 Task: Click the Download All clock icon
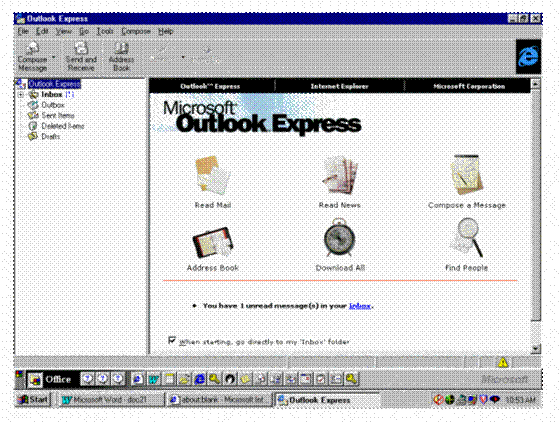click(339, 238)
